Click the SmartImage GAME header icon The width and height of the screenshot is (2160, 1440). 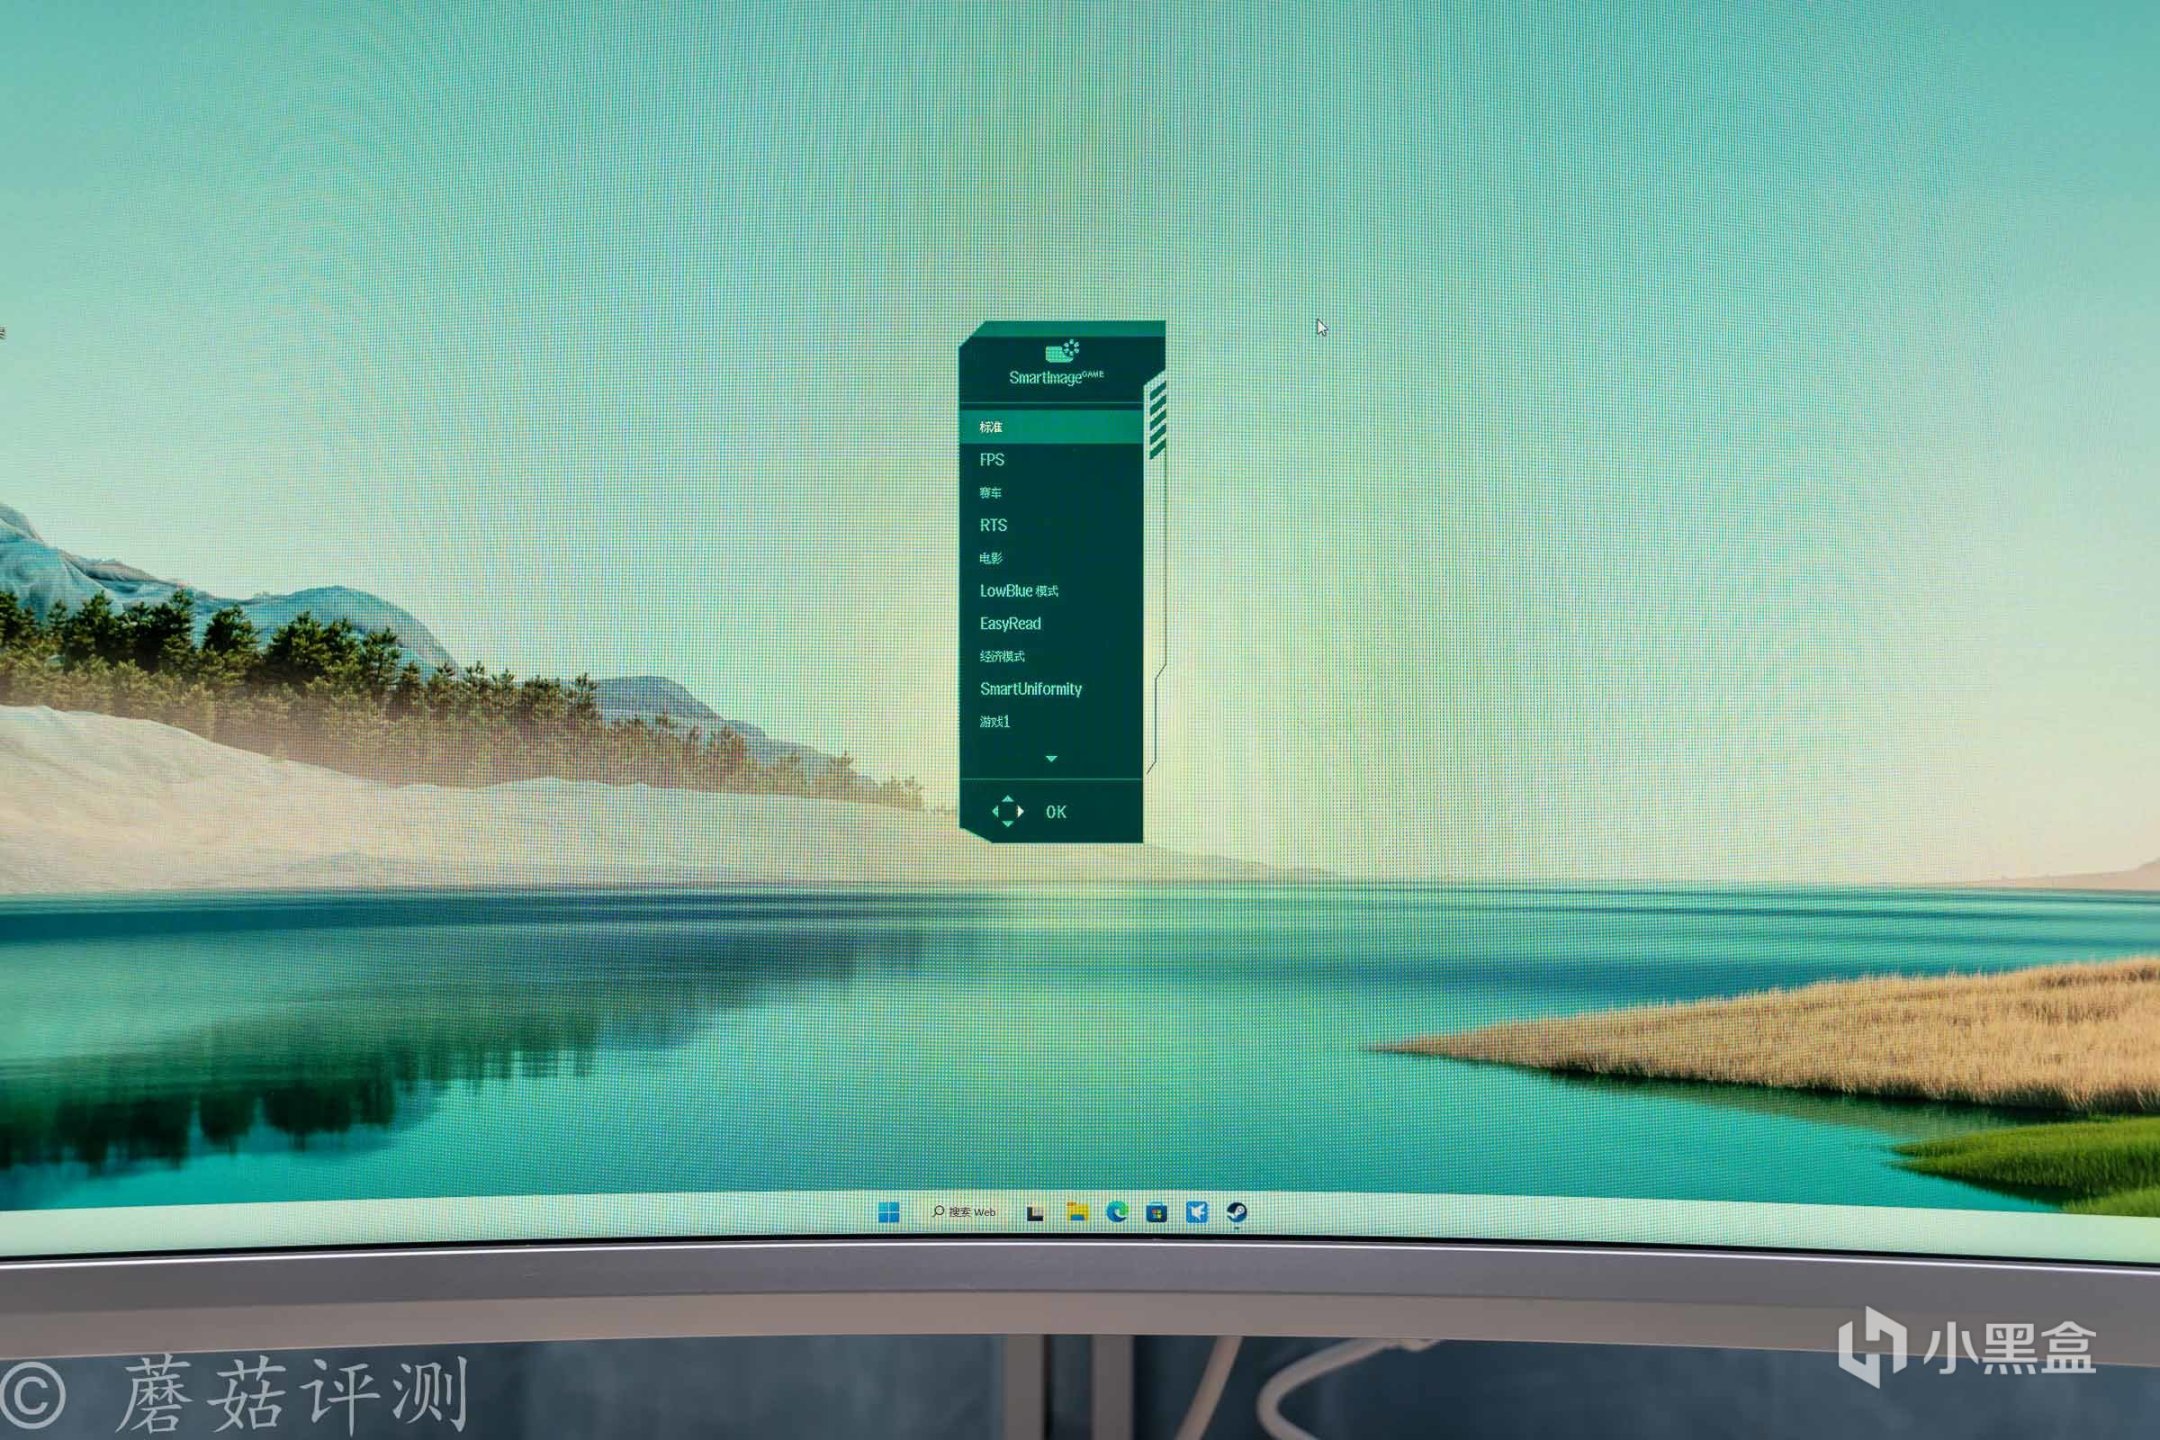1062,350
